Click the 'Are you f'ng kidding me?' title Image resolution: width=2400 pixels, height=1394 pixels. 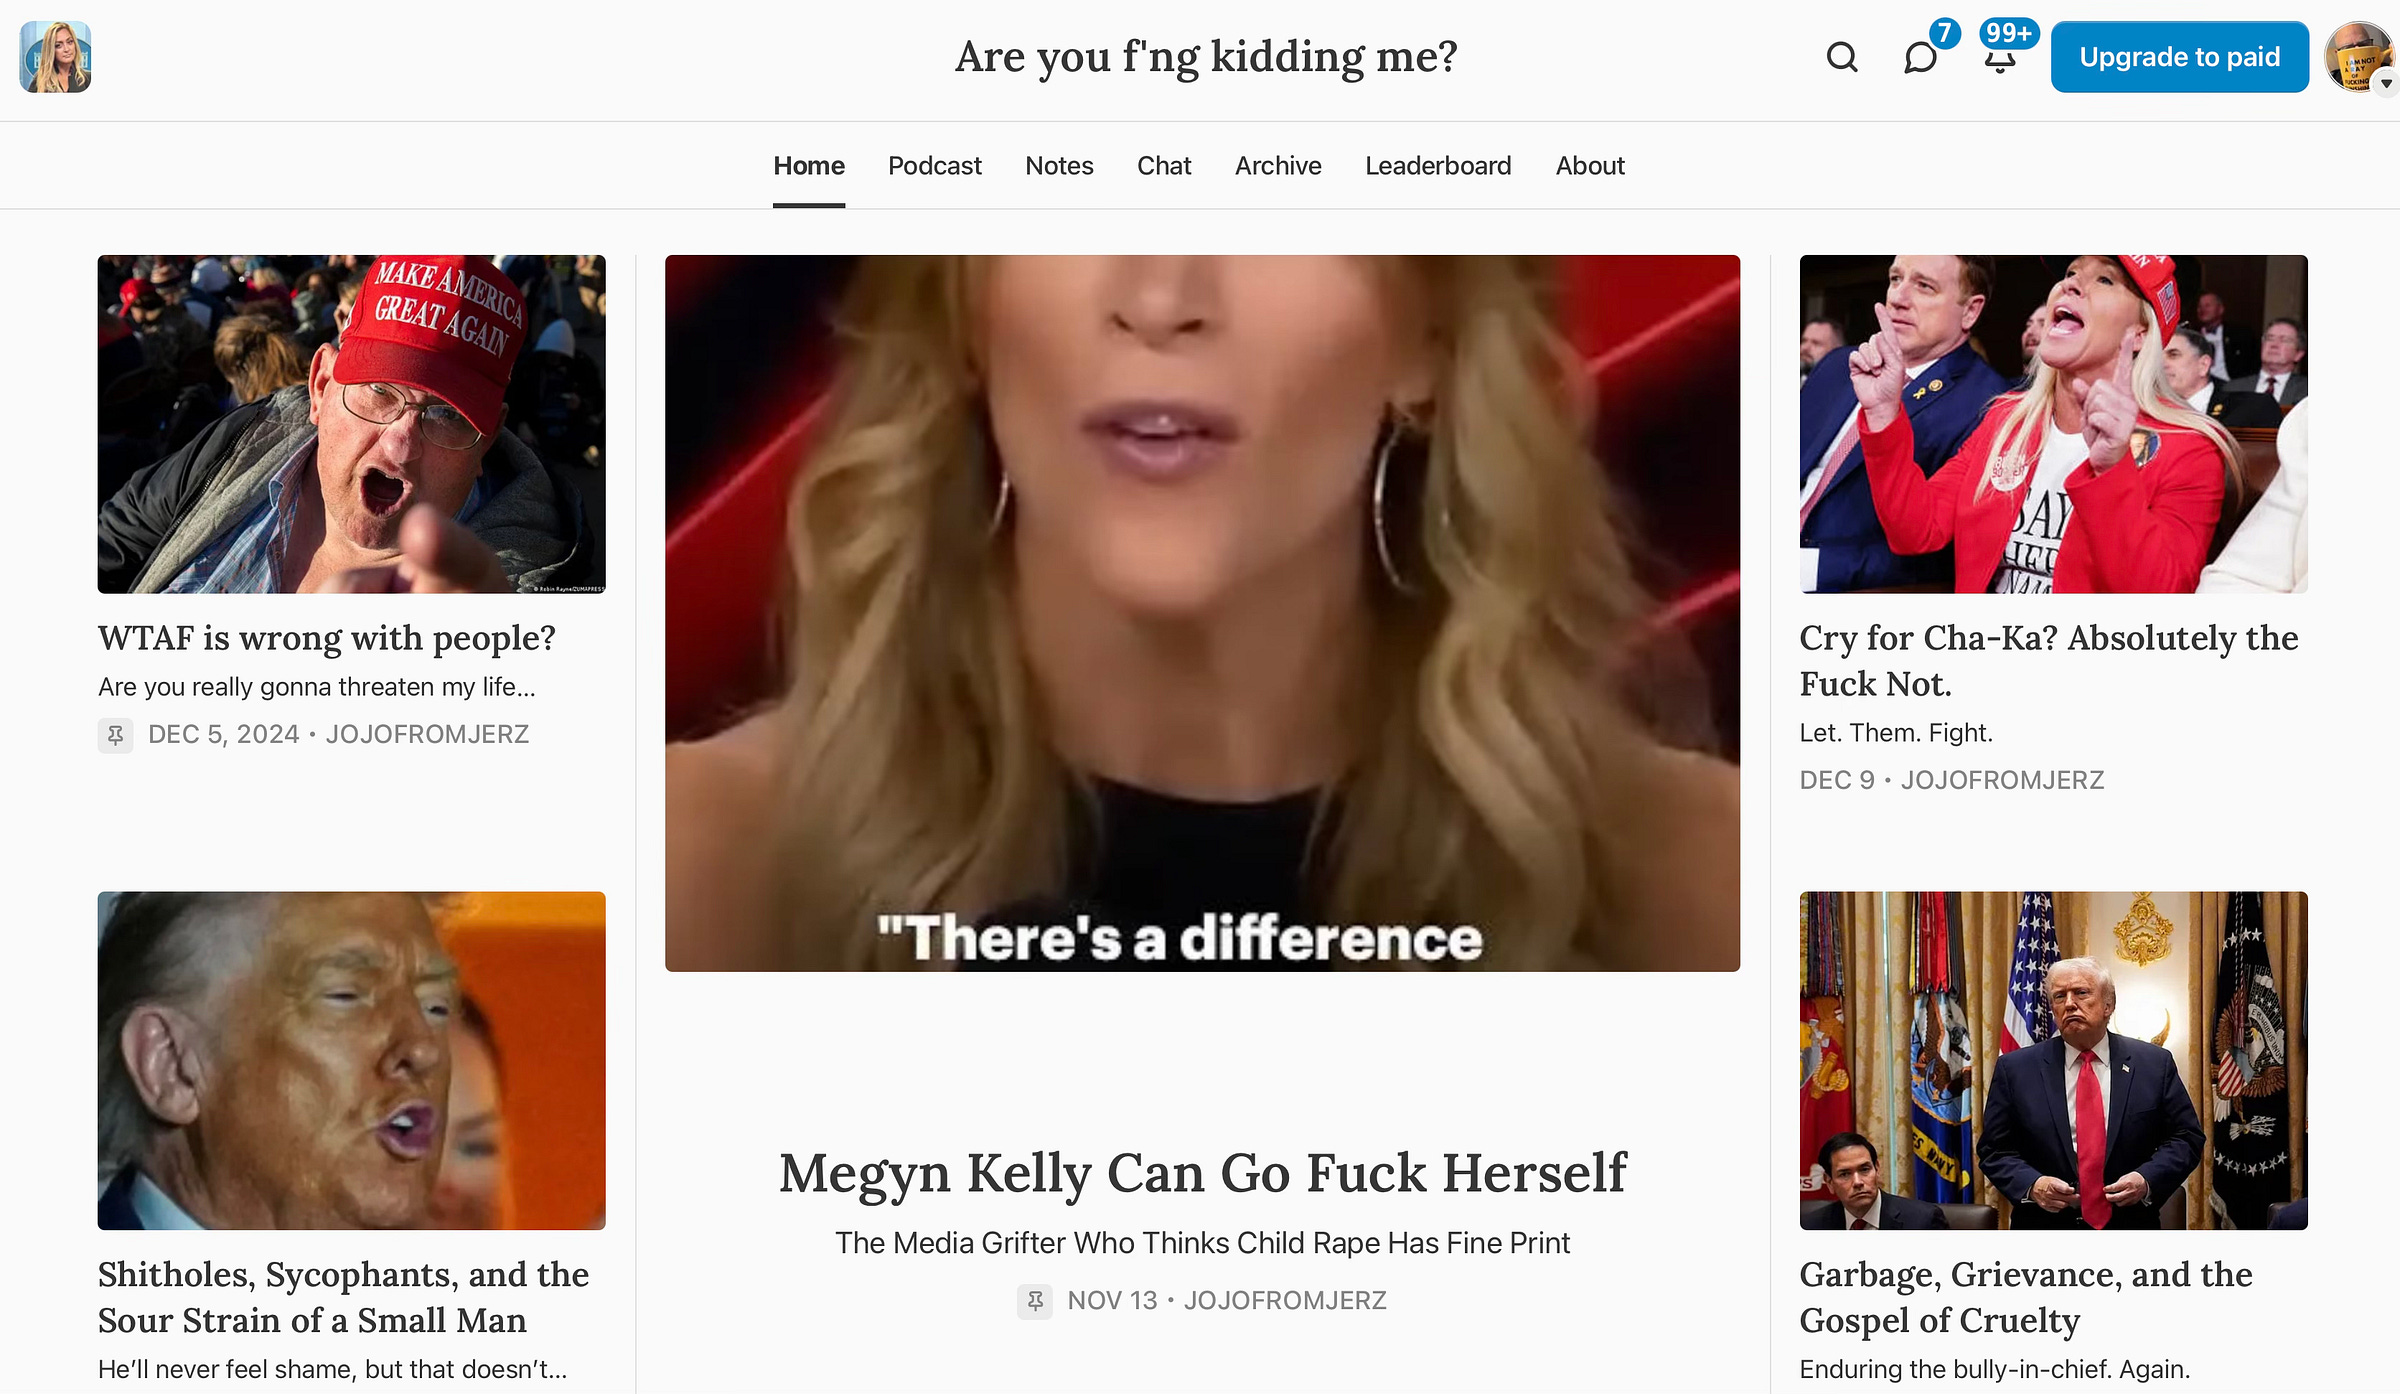pos(1206,57)
